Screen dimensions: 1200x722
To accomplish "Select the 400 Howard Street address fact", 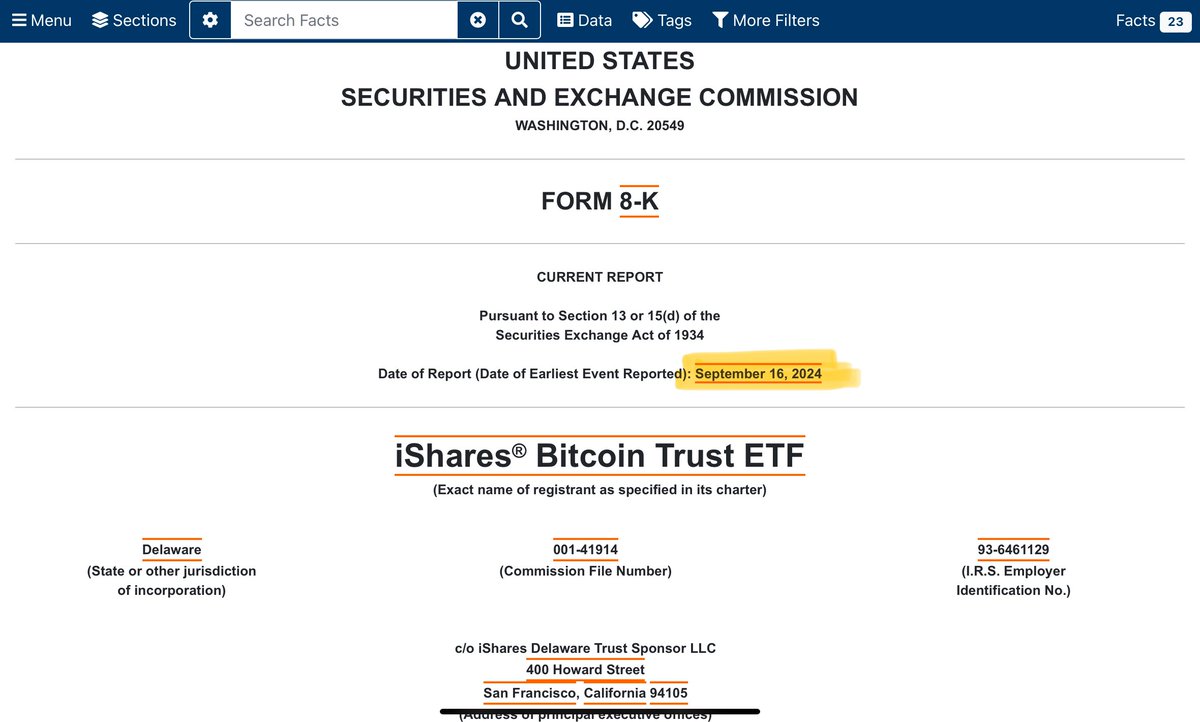I will coord(585,669).
